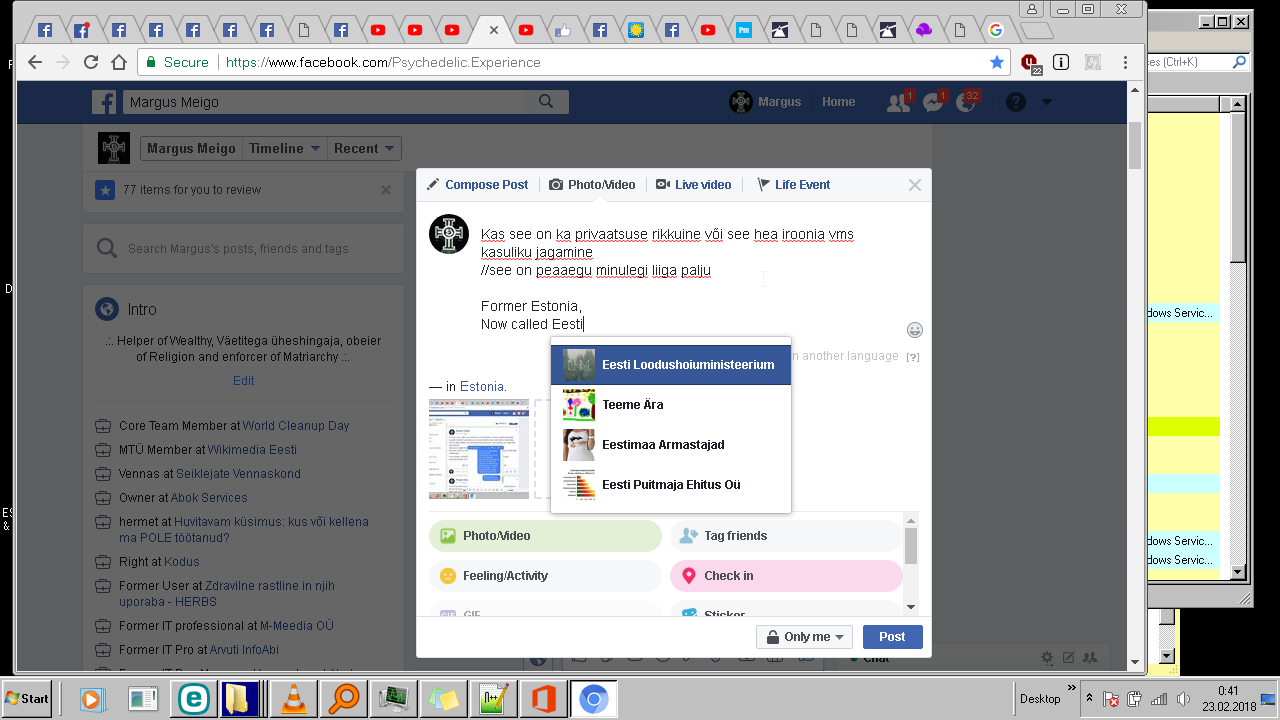1280x720 pixels.
Task: Click the Facebook logo in the blue bar
Action: tap(104, 102)
